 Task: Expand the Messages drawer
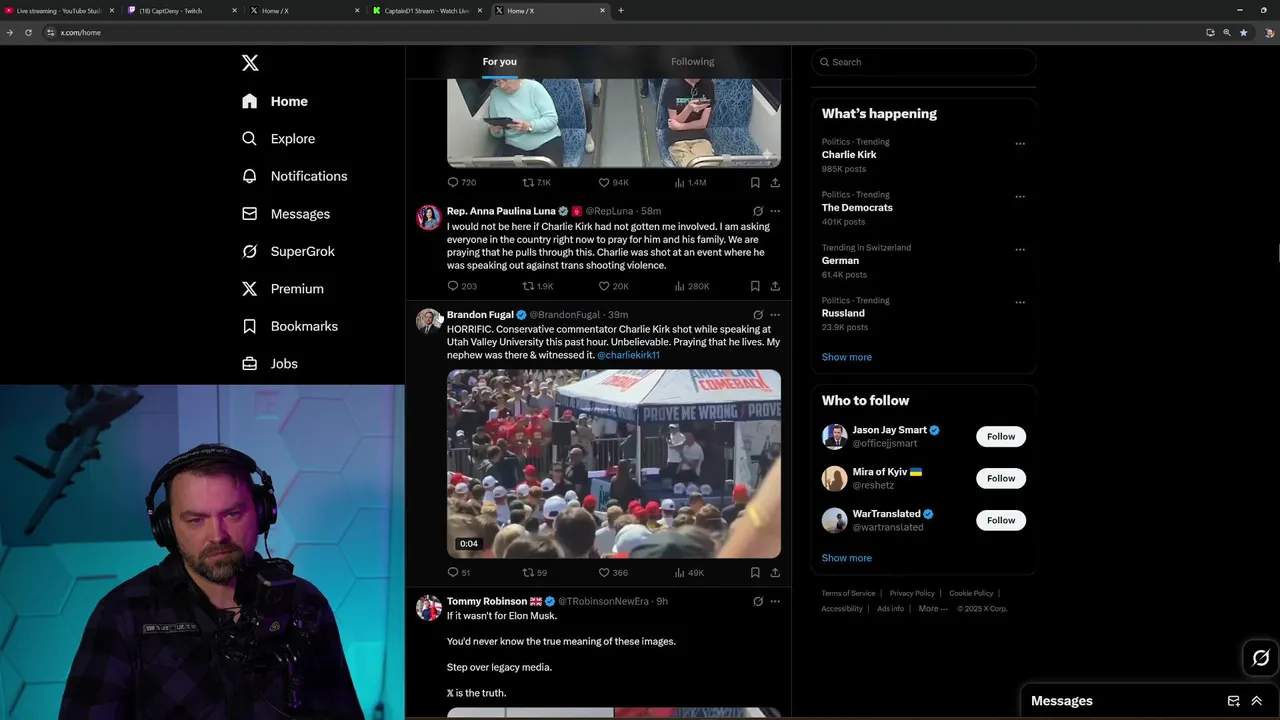pyautogui.click(x=1257, y=701)
